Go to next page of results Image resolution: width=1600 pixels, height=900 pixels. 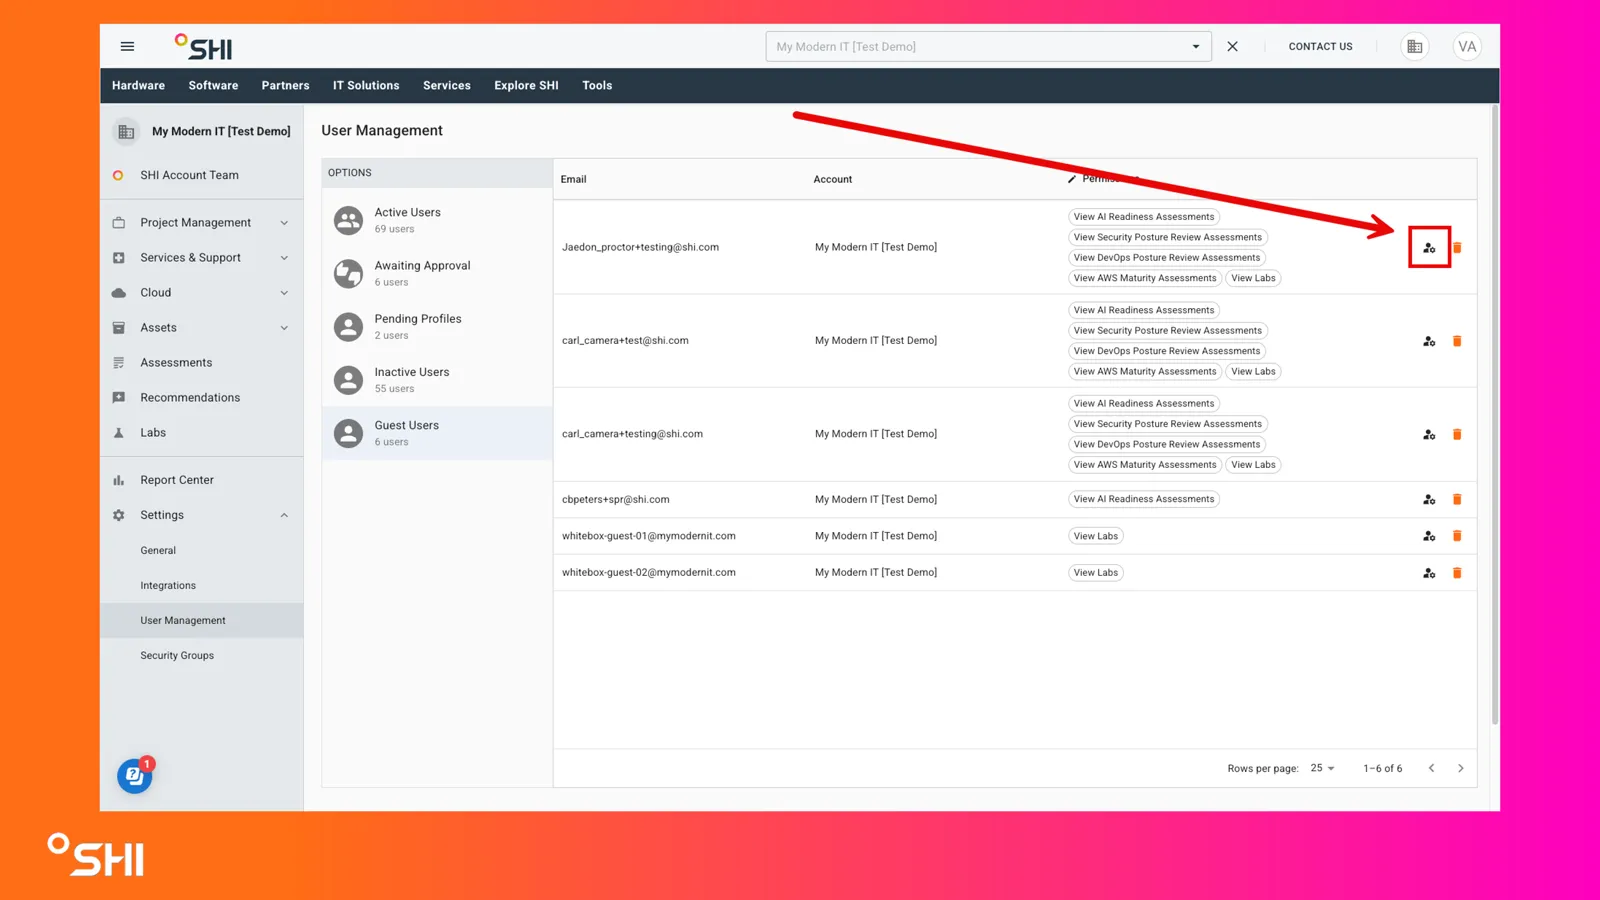(x=1460, y=768)
